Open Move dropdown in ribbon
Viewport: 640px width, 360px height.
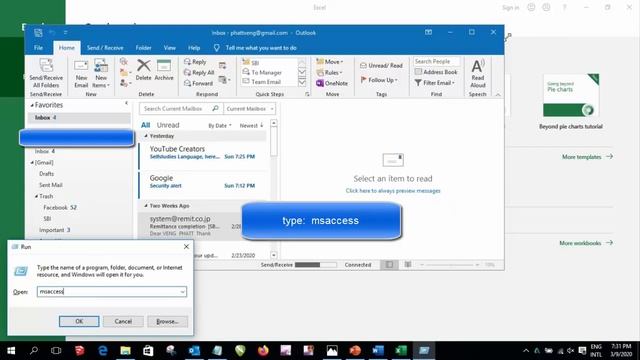click(x=330, y=62)
